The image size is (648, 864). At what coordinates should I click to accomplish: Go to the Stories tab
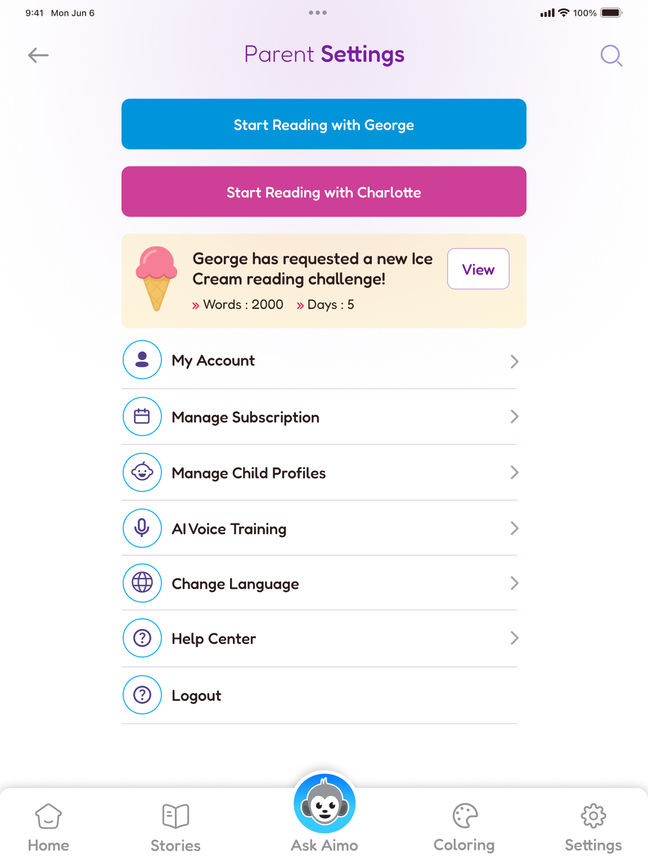[175, 827]
